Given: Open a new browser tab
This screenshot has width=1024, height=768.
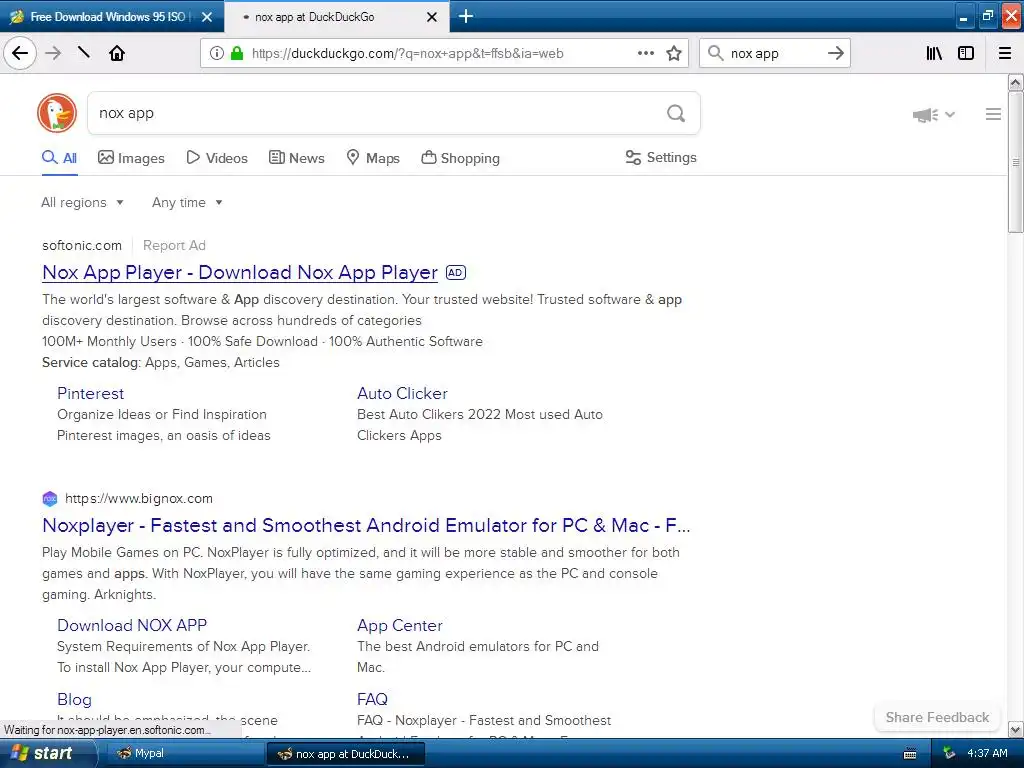Looking at the screenshot, I should 466,16.
